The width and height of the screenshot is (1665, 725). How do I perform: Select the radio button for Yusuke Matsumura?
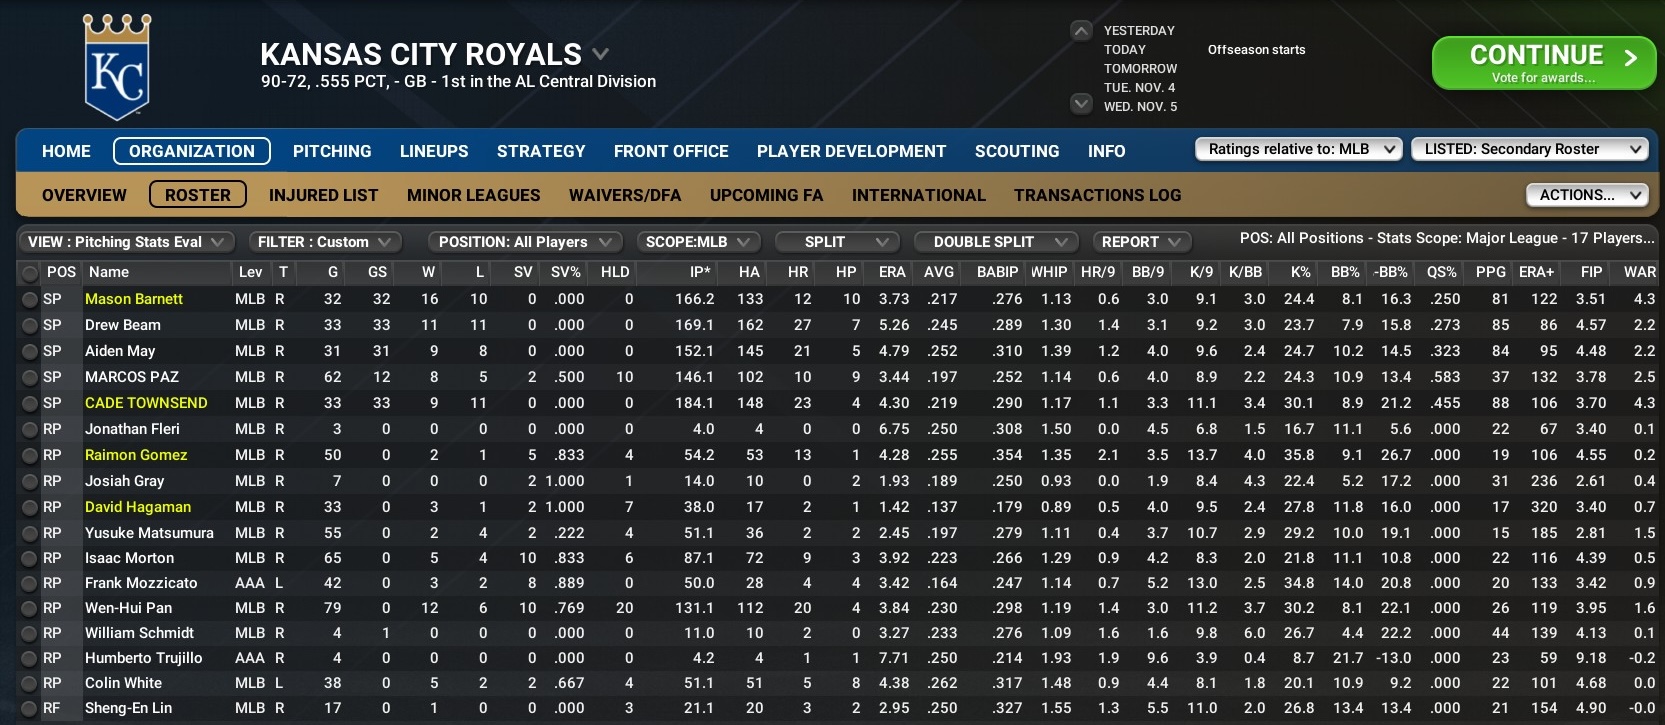click(x=30, y=533)
